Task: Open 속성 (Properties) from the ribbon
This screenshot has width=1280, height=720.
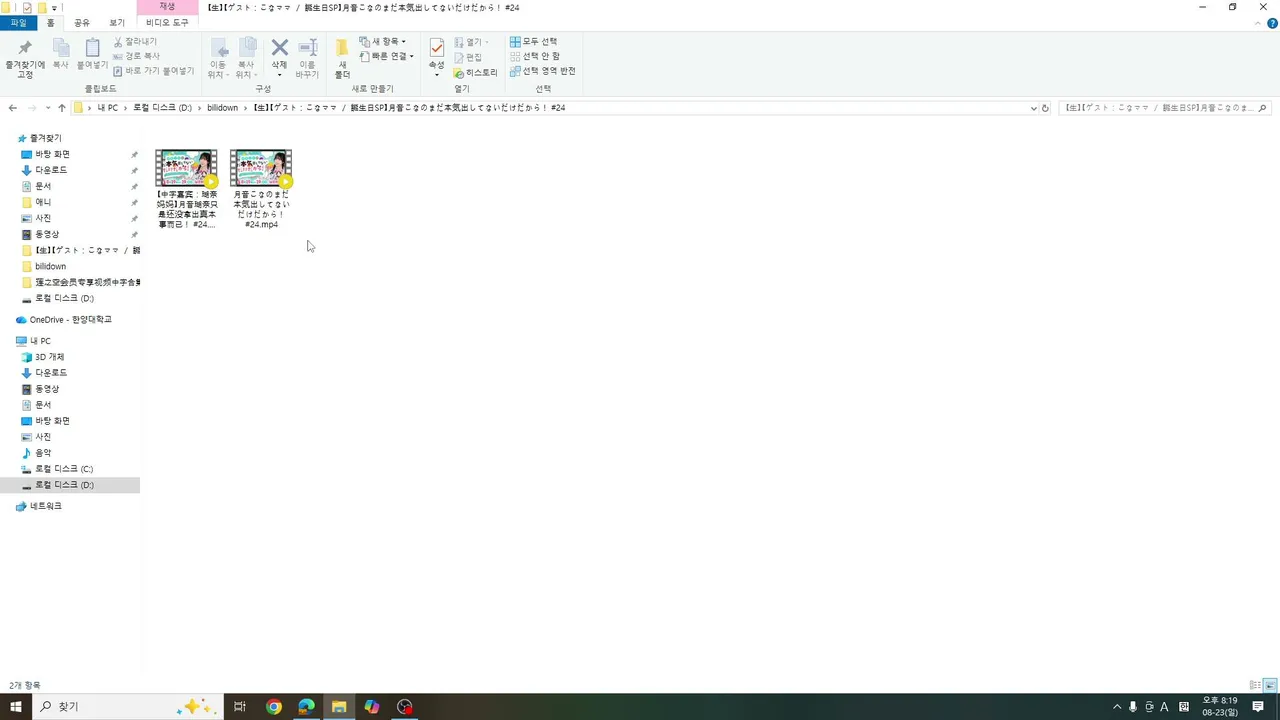Action: [x=437, y=58]
